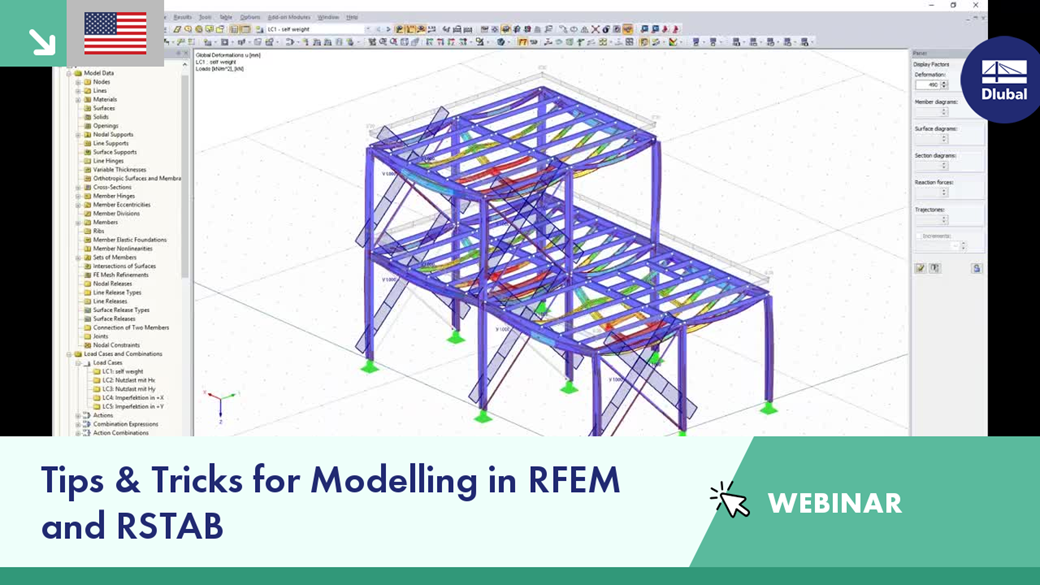
Task: Select the Member Hinges tree item
Action: (x=113, y=196)
